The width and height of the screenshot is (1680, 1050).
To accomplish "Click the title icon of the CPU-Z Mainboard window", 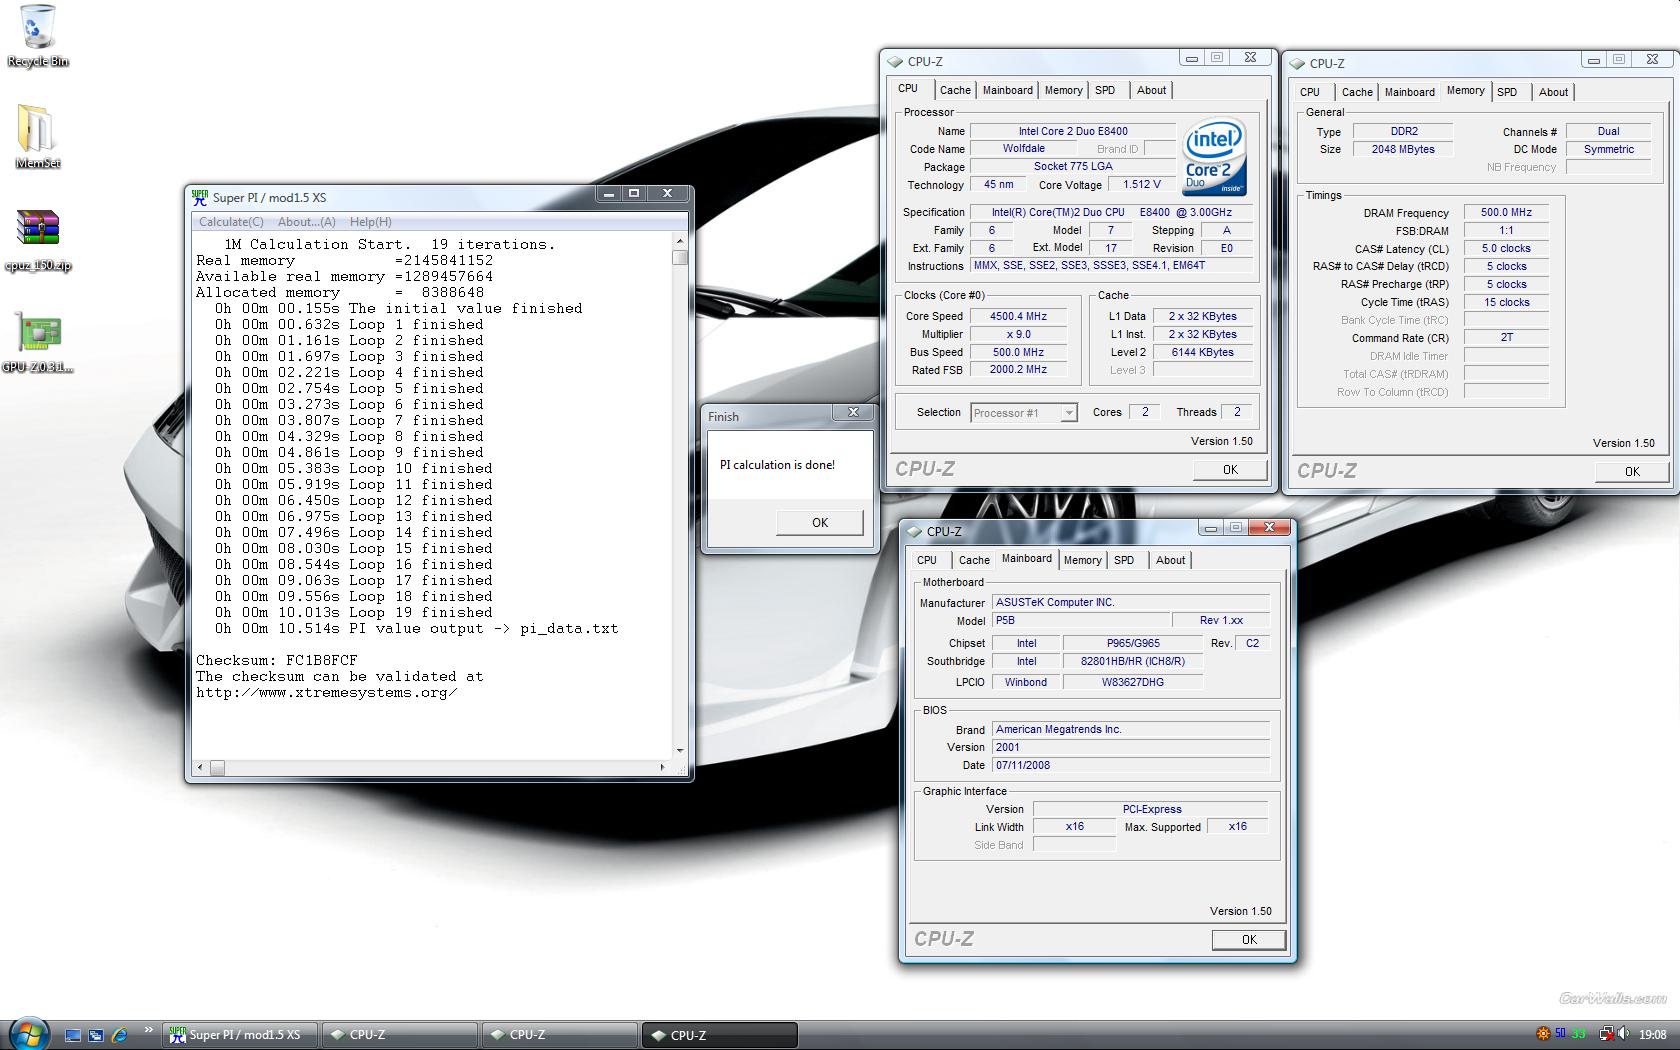I will [x=915, y=531].
